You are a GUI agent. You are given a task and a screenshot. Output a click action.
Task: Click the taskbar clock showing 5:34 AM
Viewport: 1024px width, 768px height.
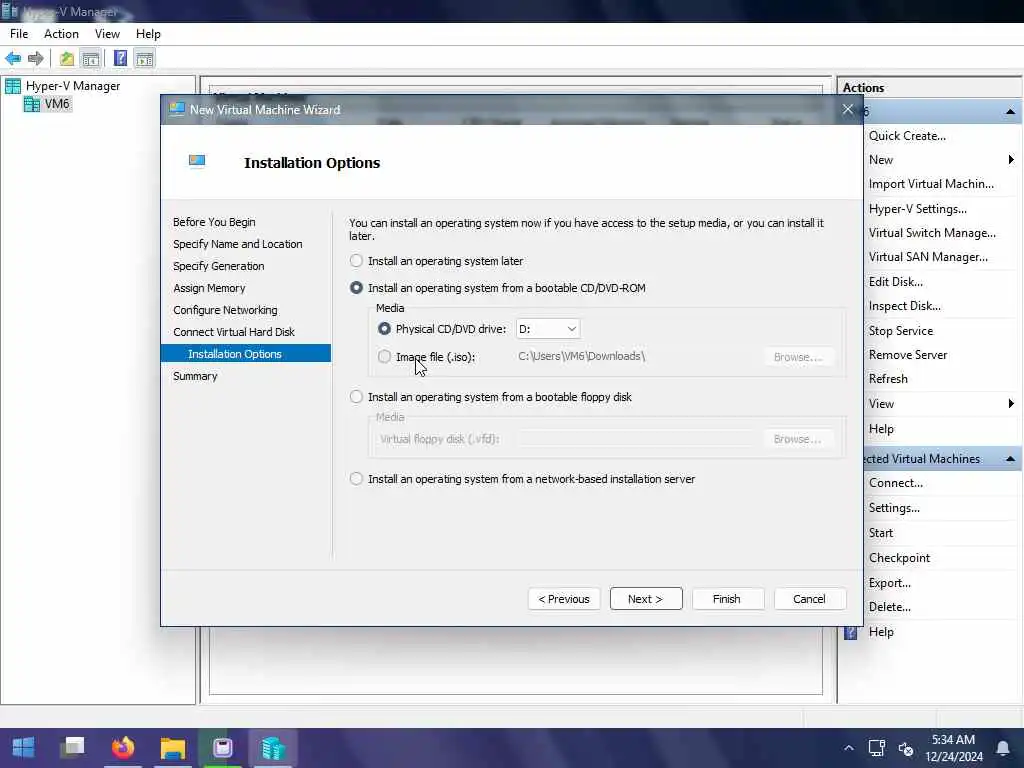click(953, 739)
